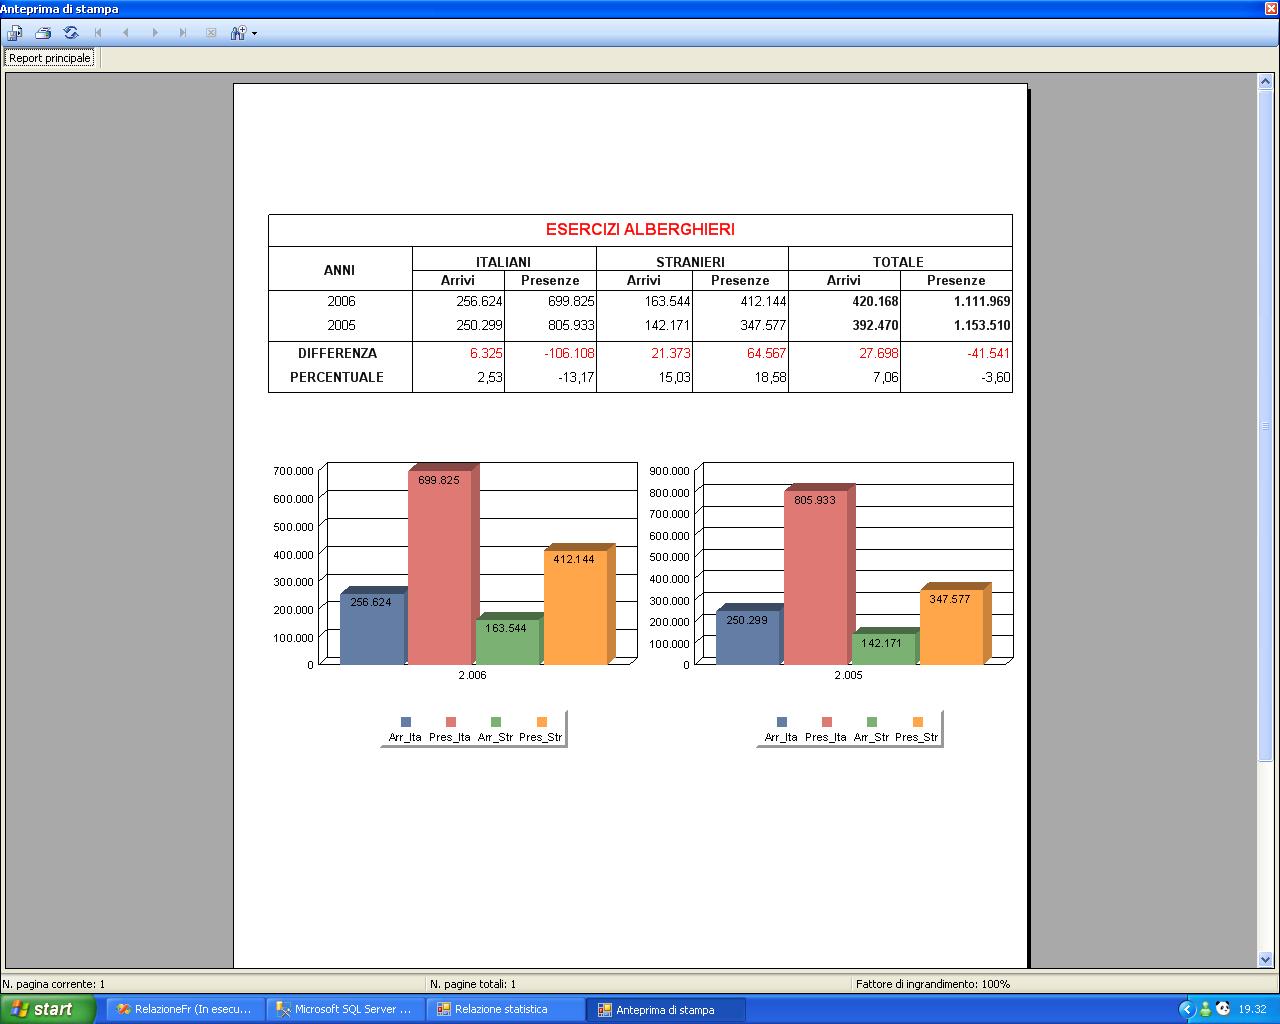Click Arr_Str green swatch in 2005 legend
Viewport: 1280px width, 1024px height.
(x=872, y=722)
